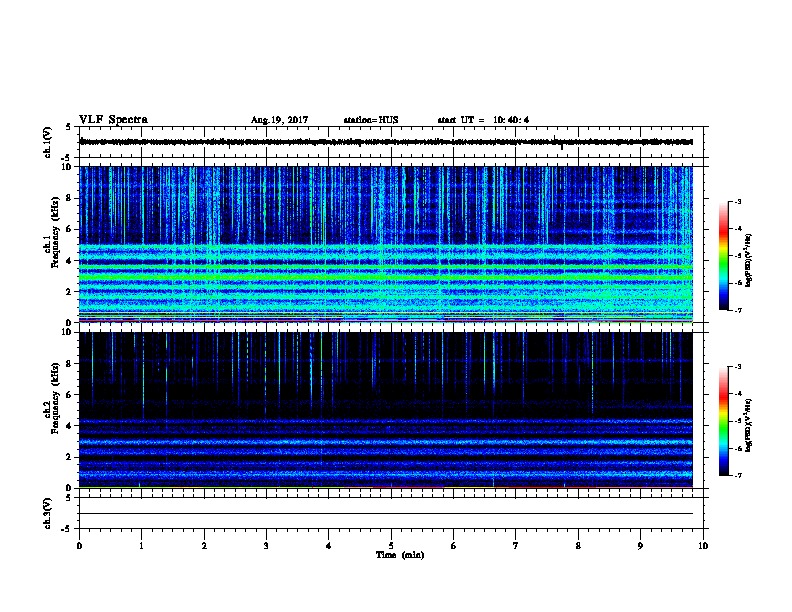The height and width of the screenshot is (612, 792).
Task: Click the date 'Aug.19, 2017'
Action: click(x=279, y=120)
